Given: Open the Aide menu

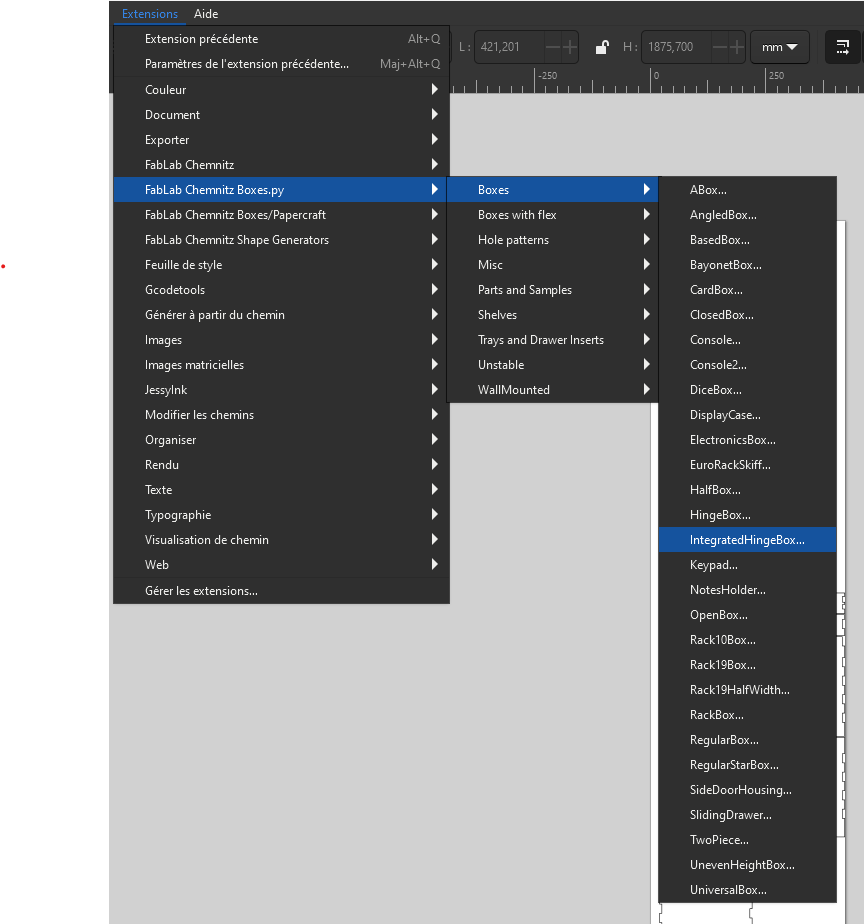Looking at the screenshot, I should point(206,14).
